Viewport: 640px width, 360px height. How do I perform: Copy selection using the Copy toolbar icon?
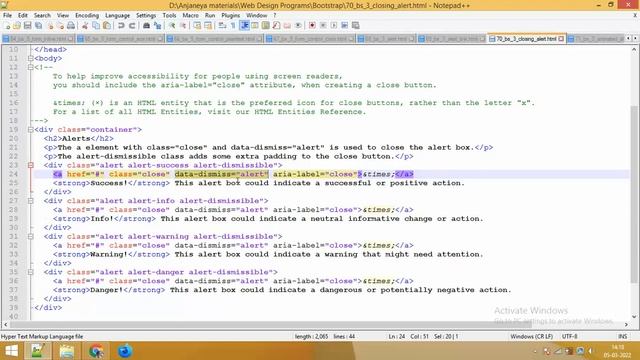[x=96, y=26]
